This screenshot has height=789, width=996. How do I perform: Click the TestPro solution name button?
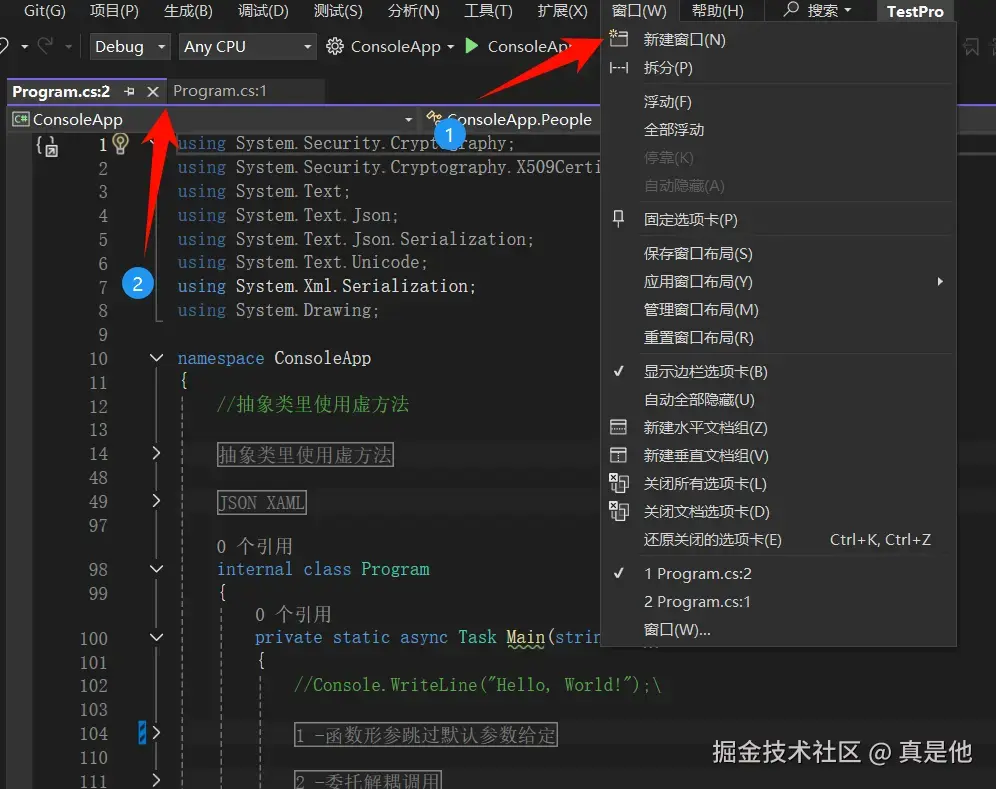(x=915, y=11)
